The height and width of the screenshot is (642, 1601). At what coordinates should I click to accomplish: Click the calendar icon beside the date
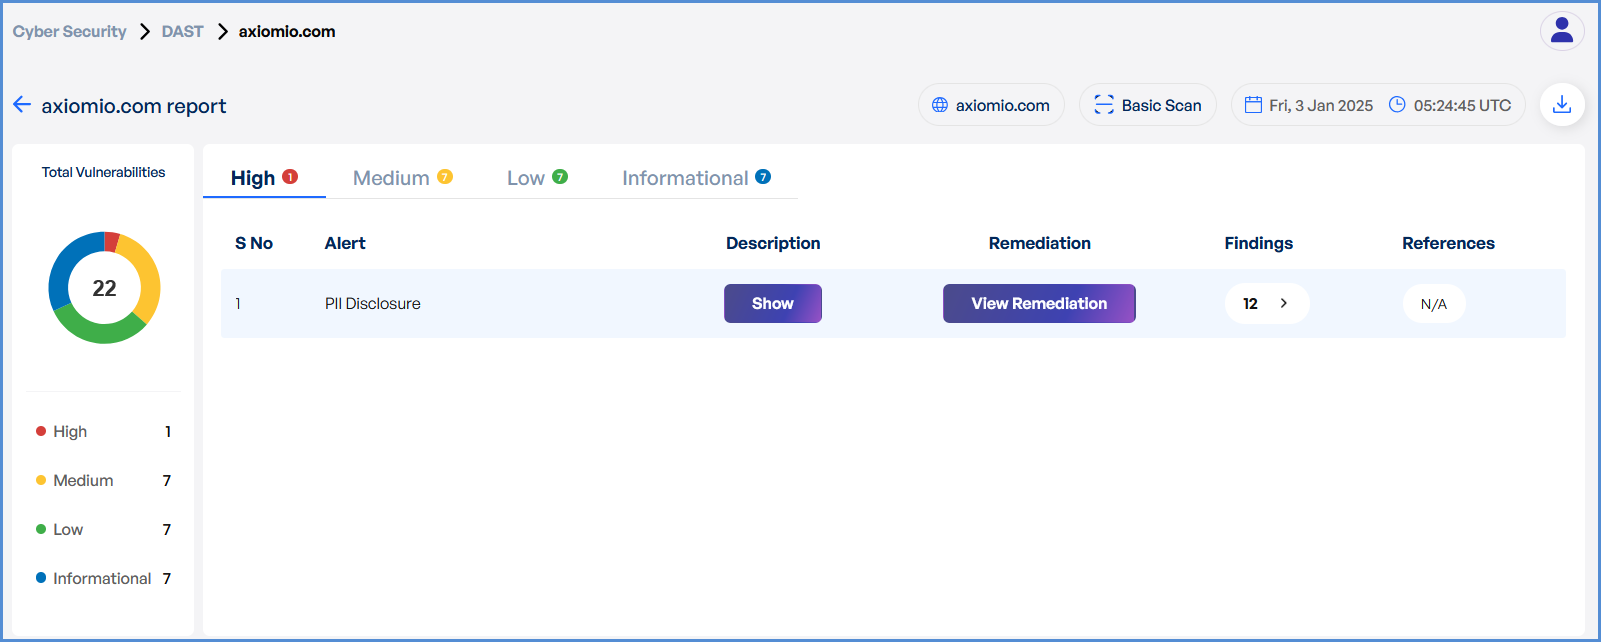1253,105
